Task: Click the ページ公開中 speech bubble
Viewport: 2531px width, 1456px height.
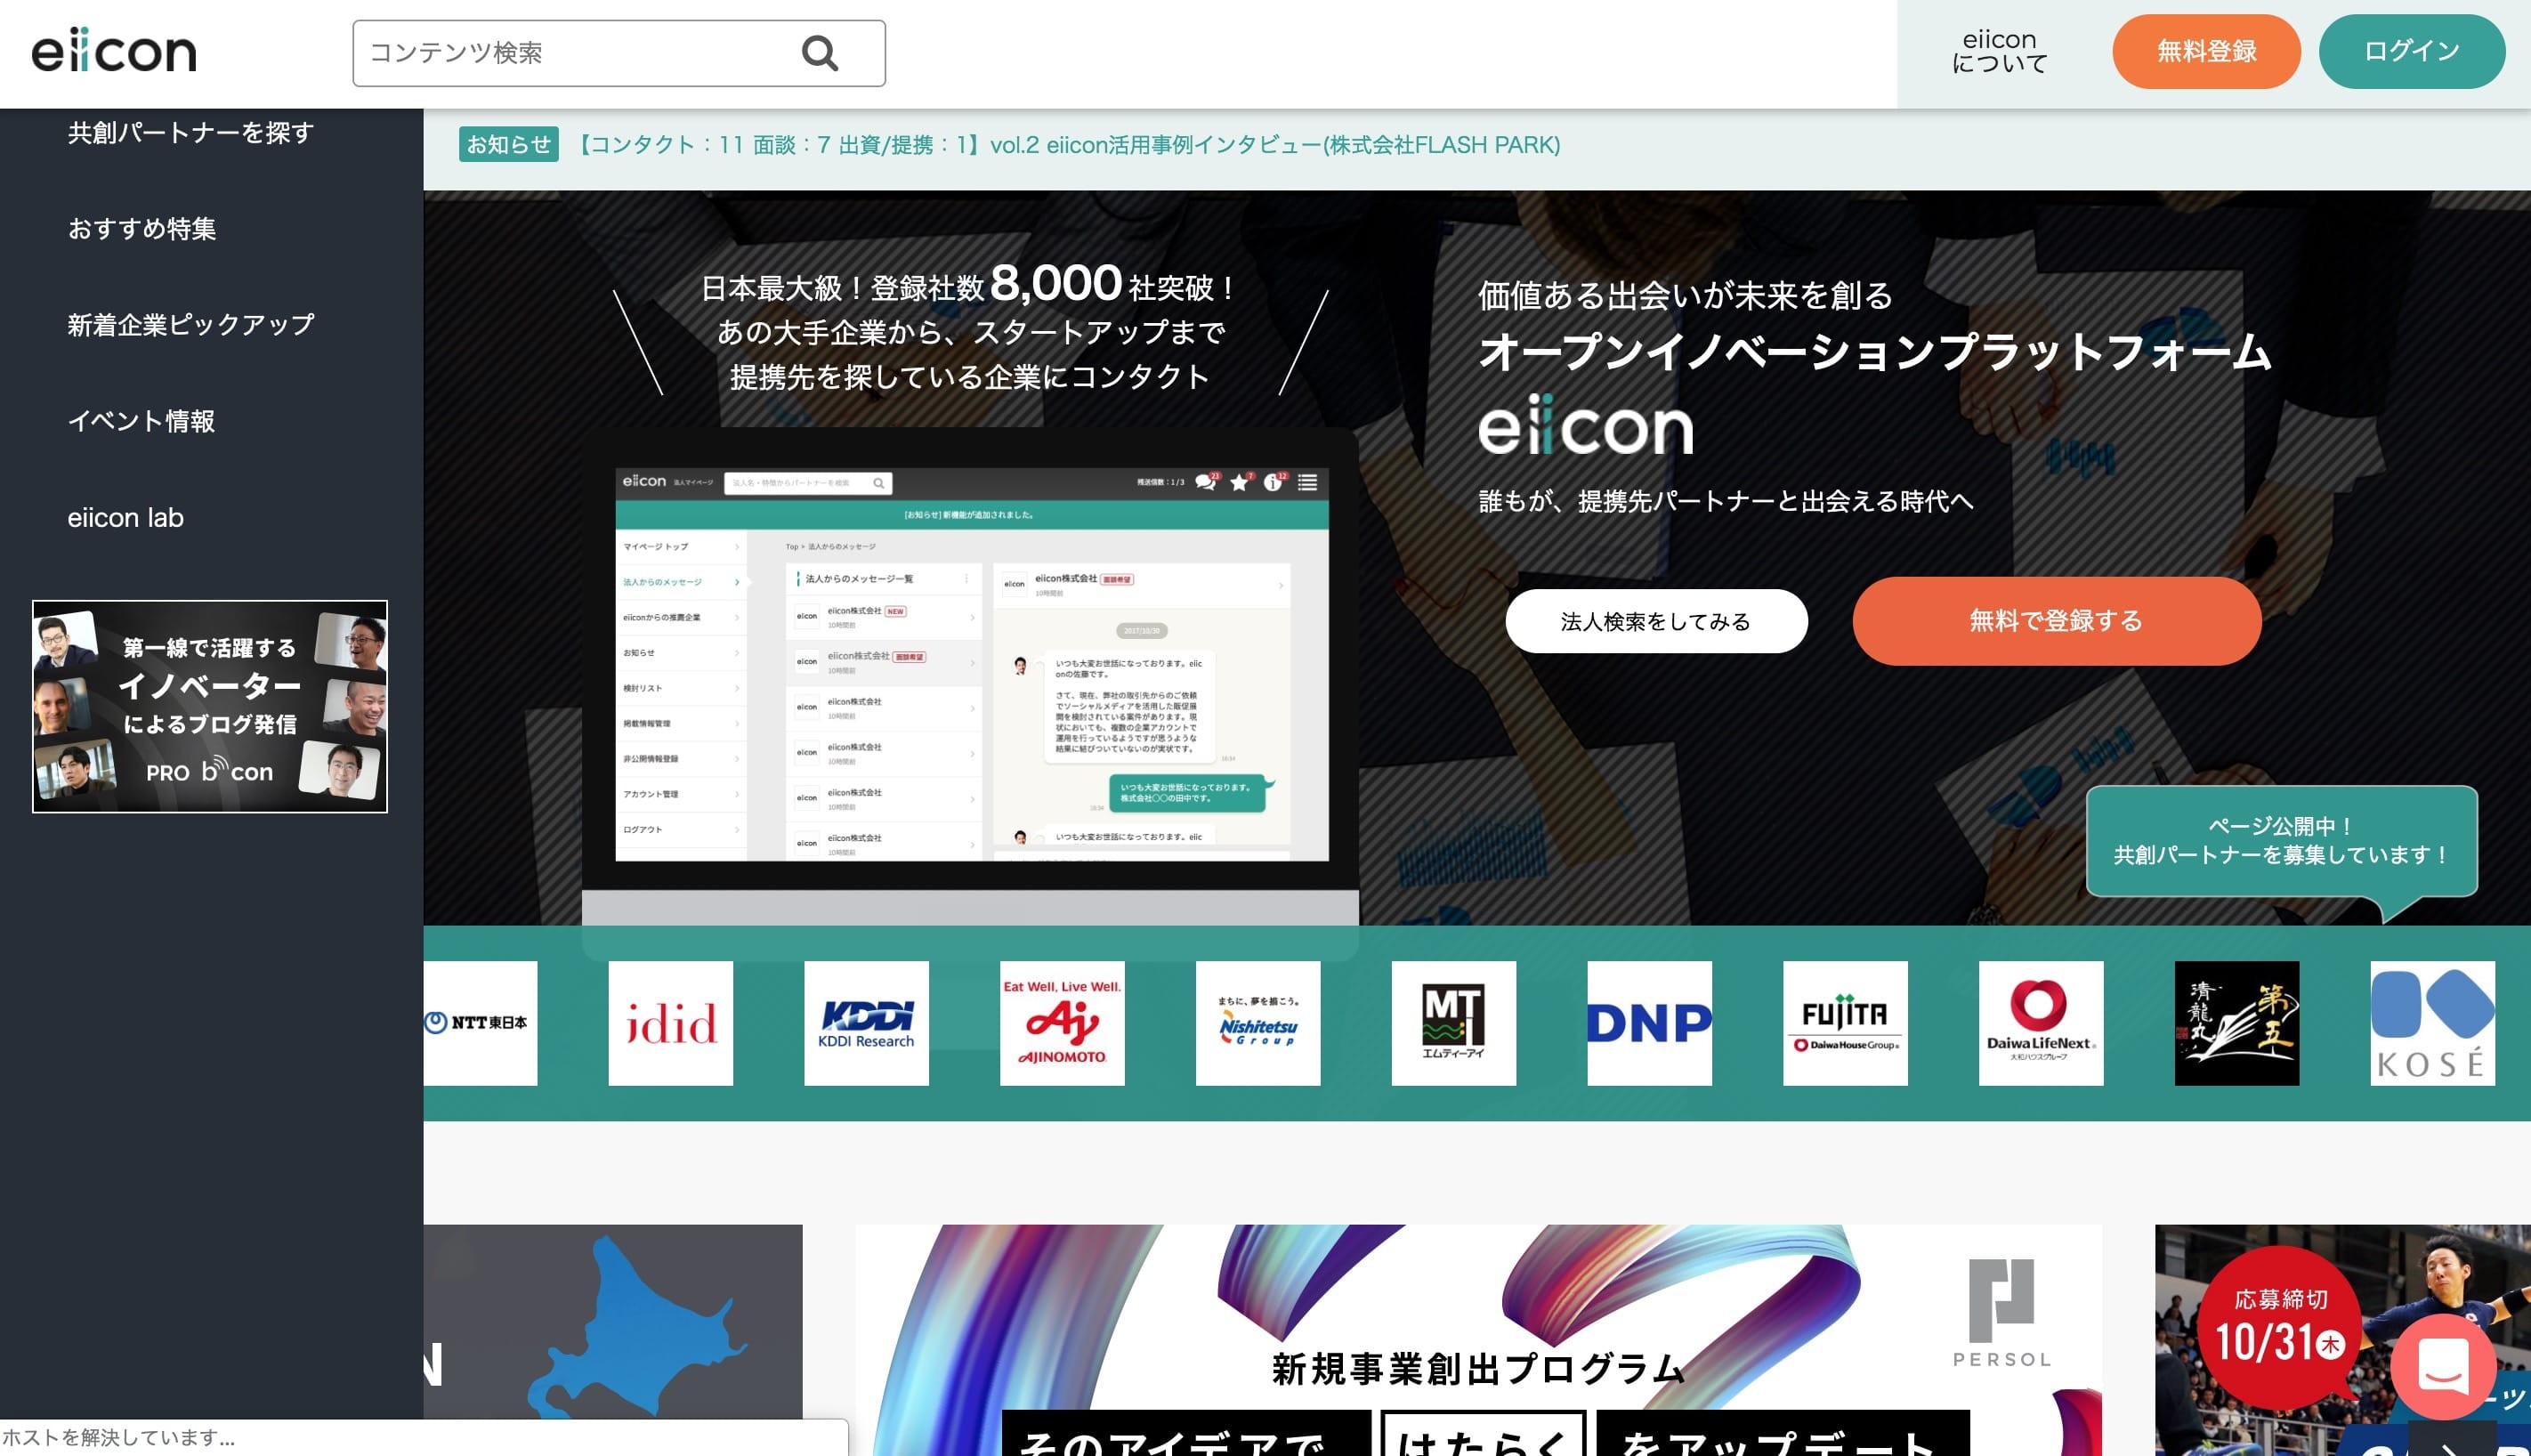Action: click(2281, 841)
